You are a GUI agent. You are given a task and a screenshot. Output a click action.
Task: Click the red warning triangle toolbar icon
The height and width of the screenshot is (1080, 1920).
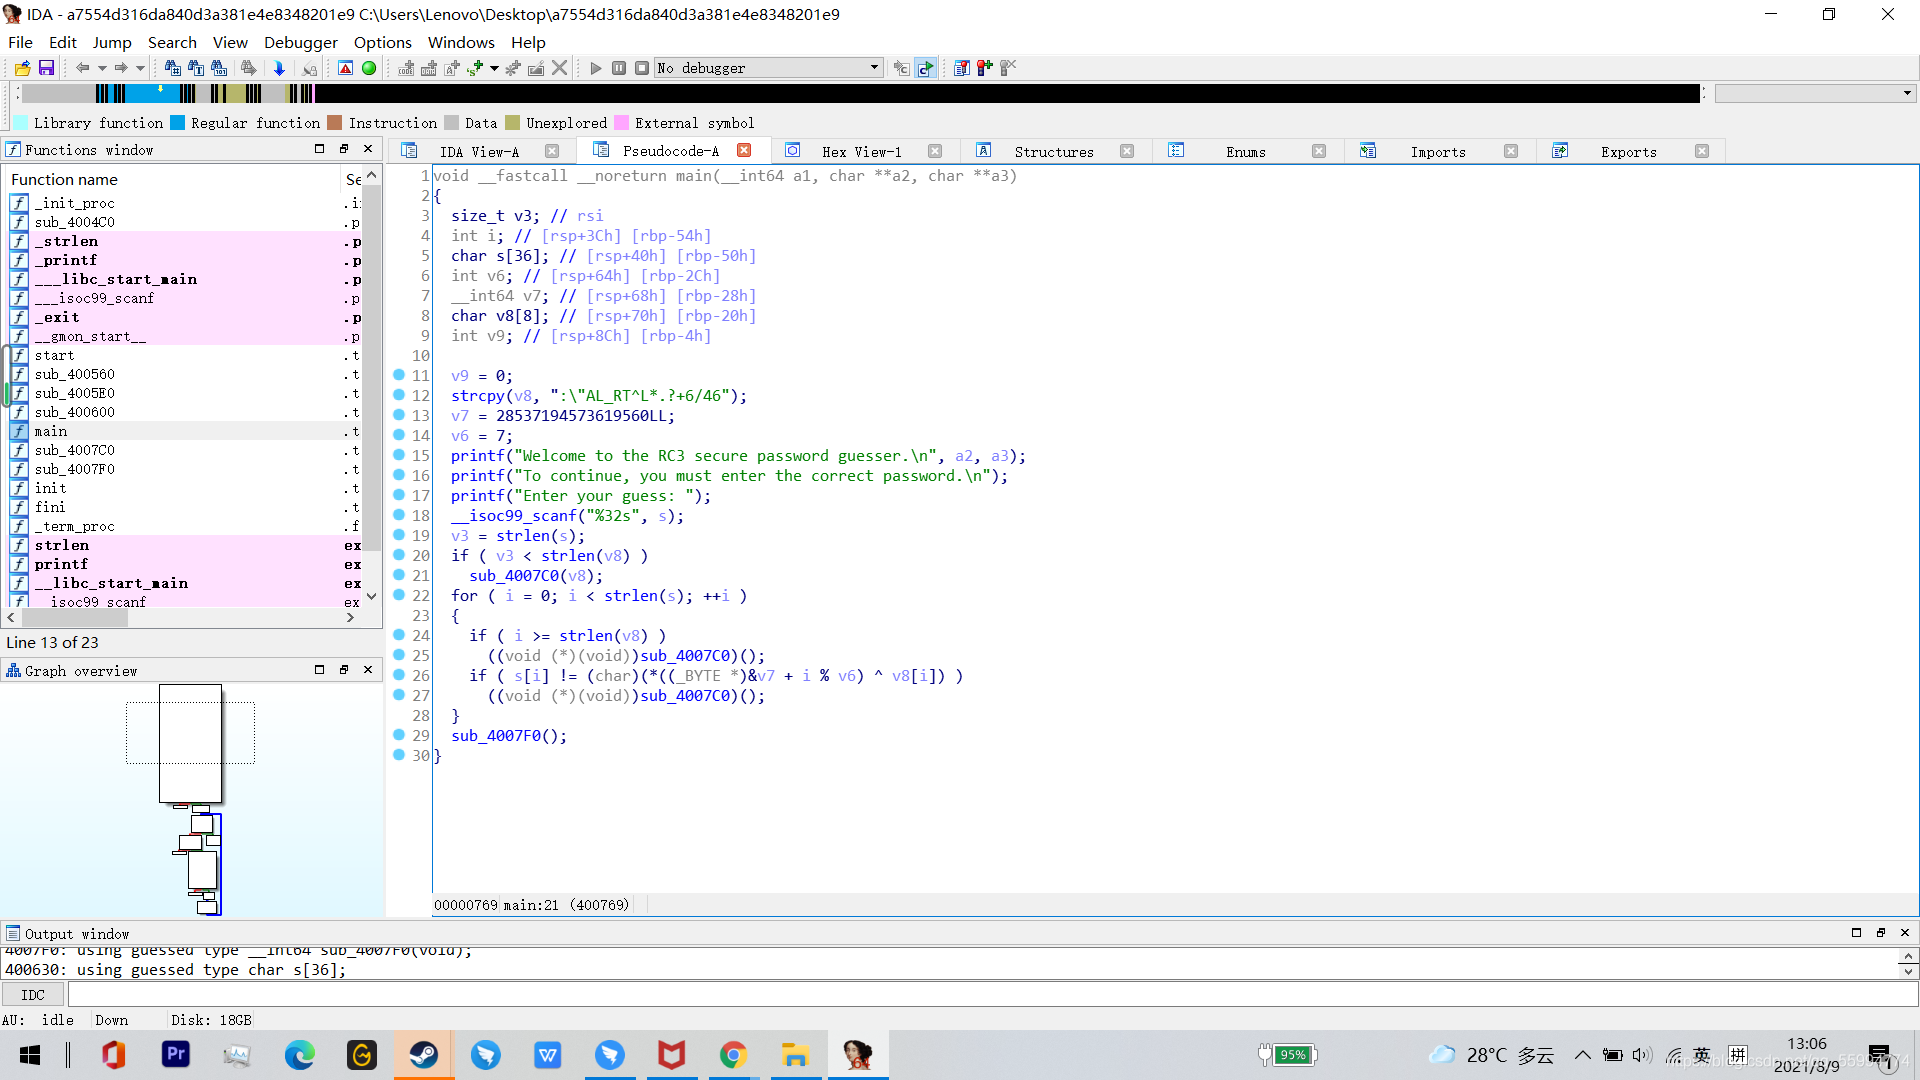coord(345,68)
